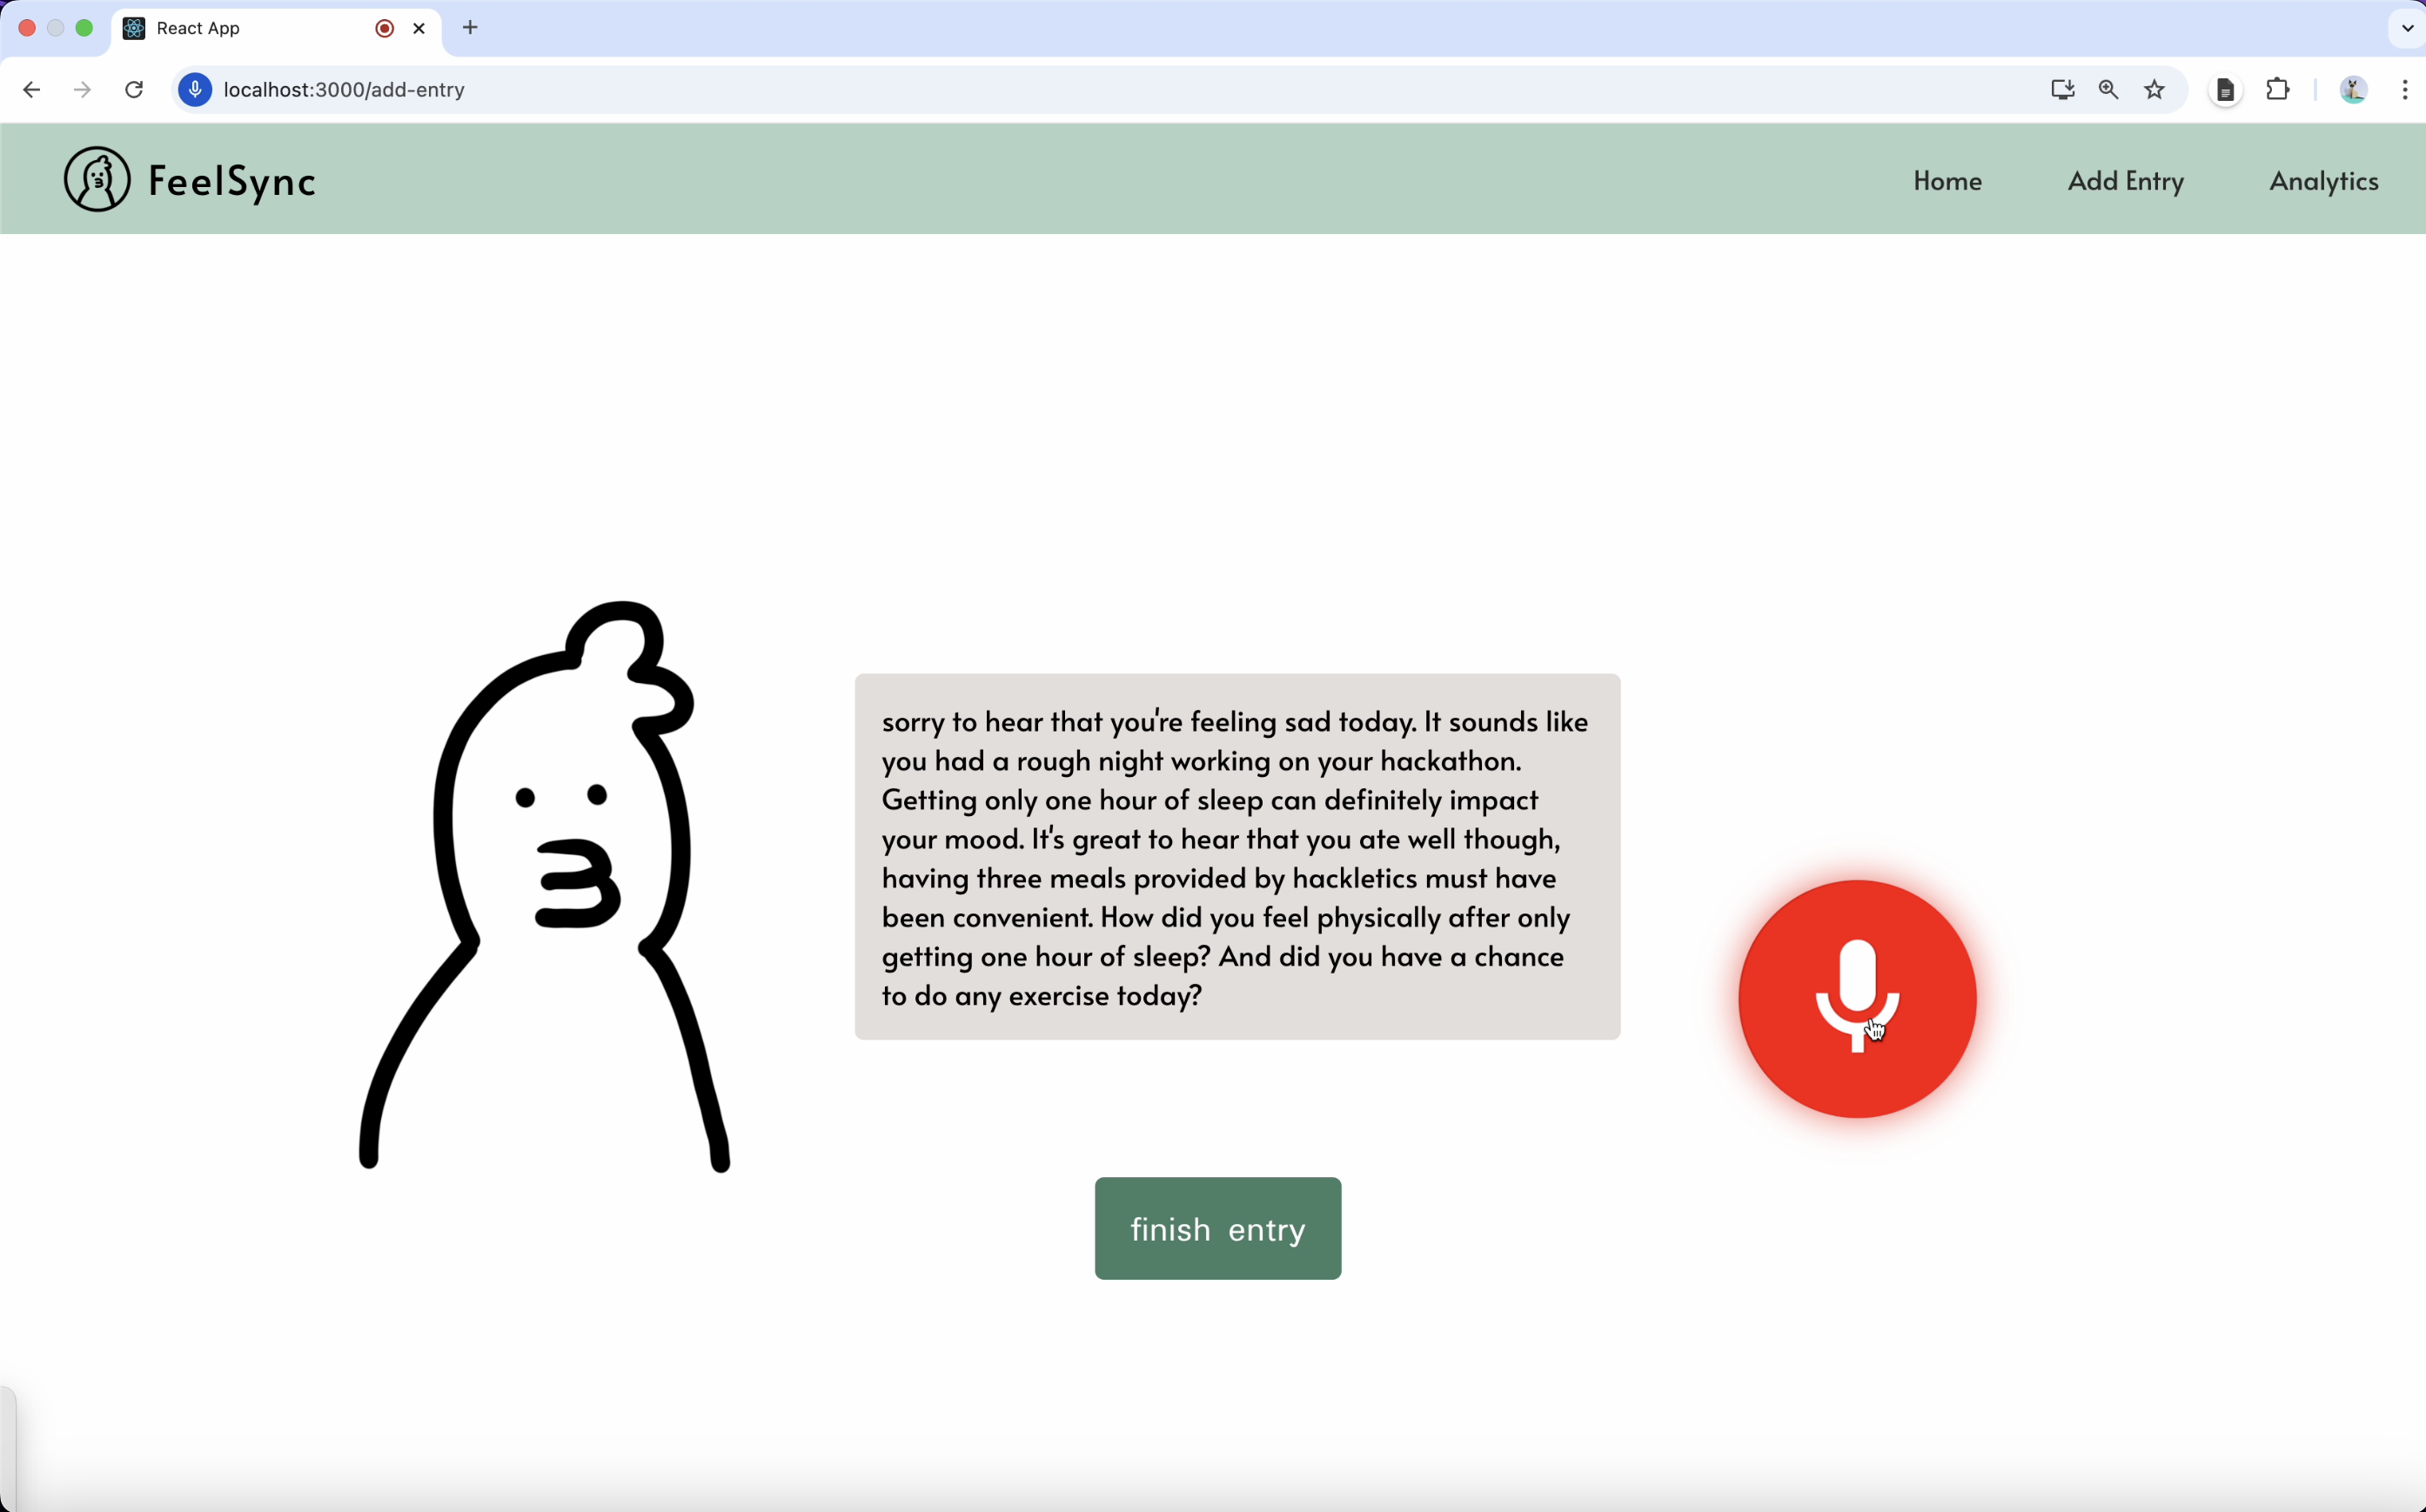Go to the Home nav link

pyautogui.click(x=1947, y=181)
